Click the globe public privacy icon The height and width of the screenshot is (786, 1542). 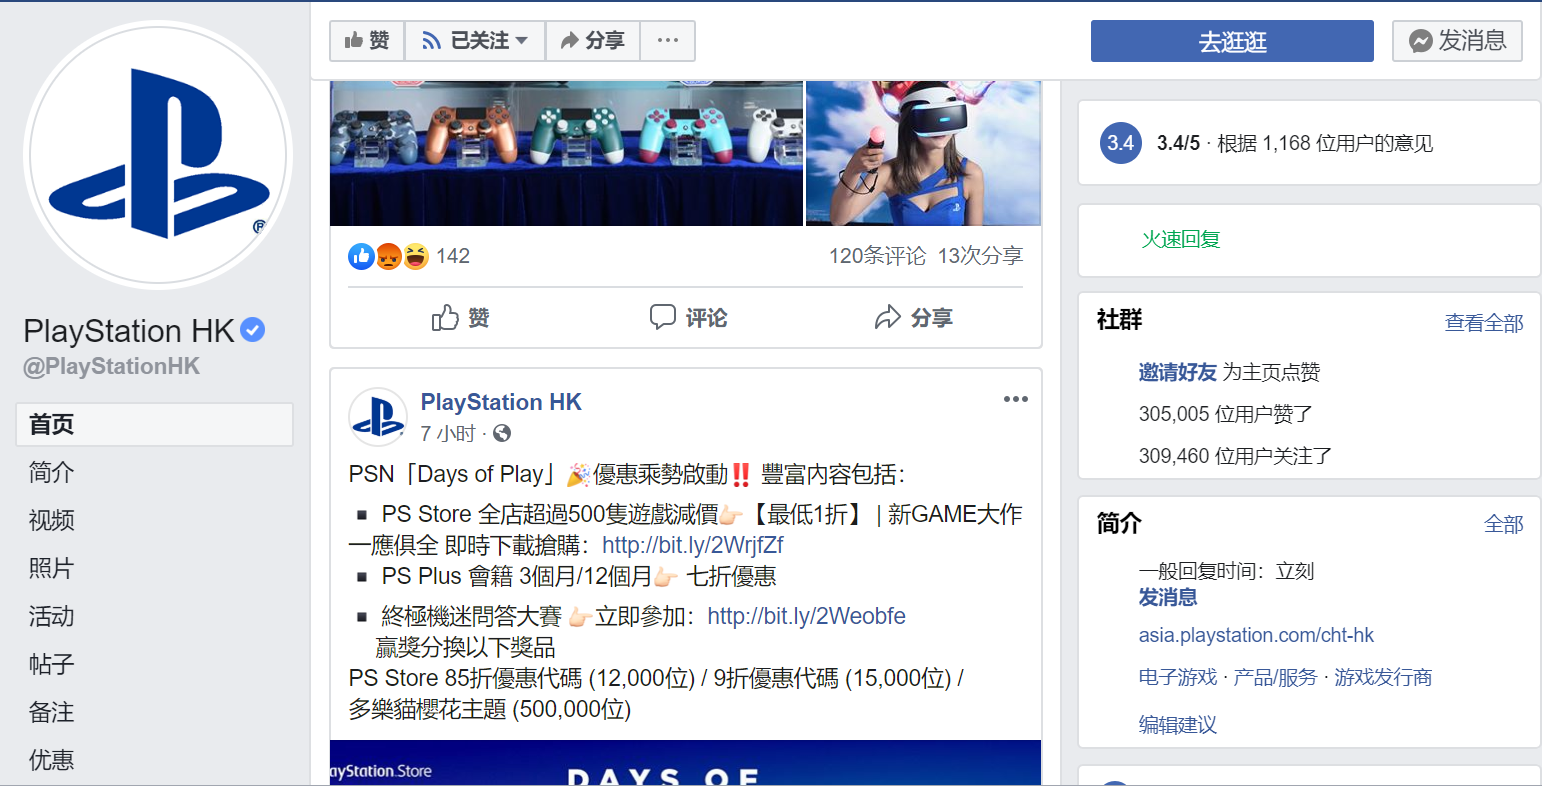tap(502, 433)
